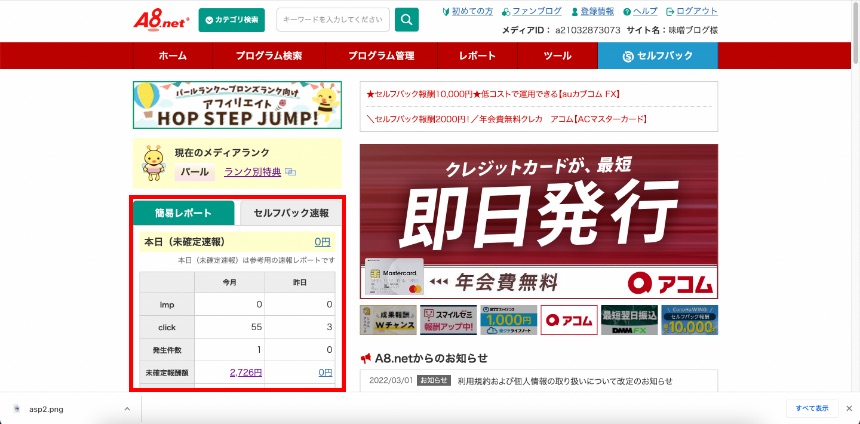860x424 pixels.
Task: Click the small アコム thumbnail banner
Action: click(x=569, y=320)
